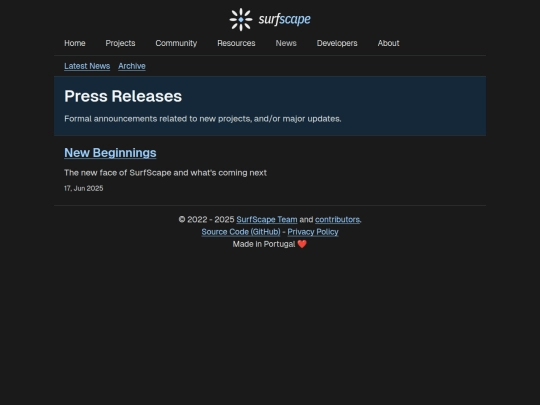
Task: Click the red heart emoji in footer
Action: pyautogui.click(x=302, y=244)
